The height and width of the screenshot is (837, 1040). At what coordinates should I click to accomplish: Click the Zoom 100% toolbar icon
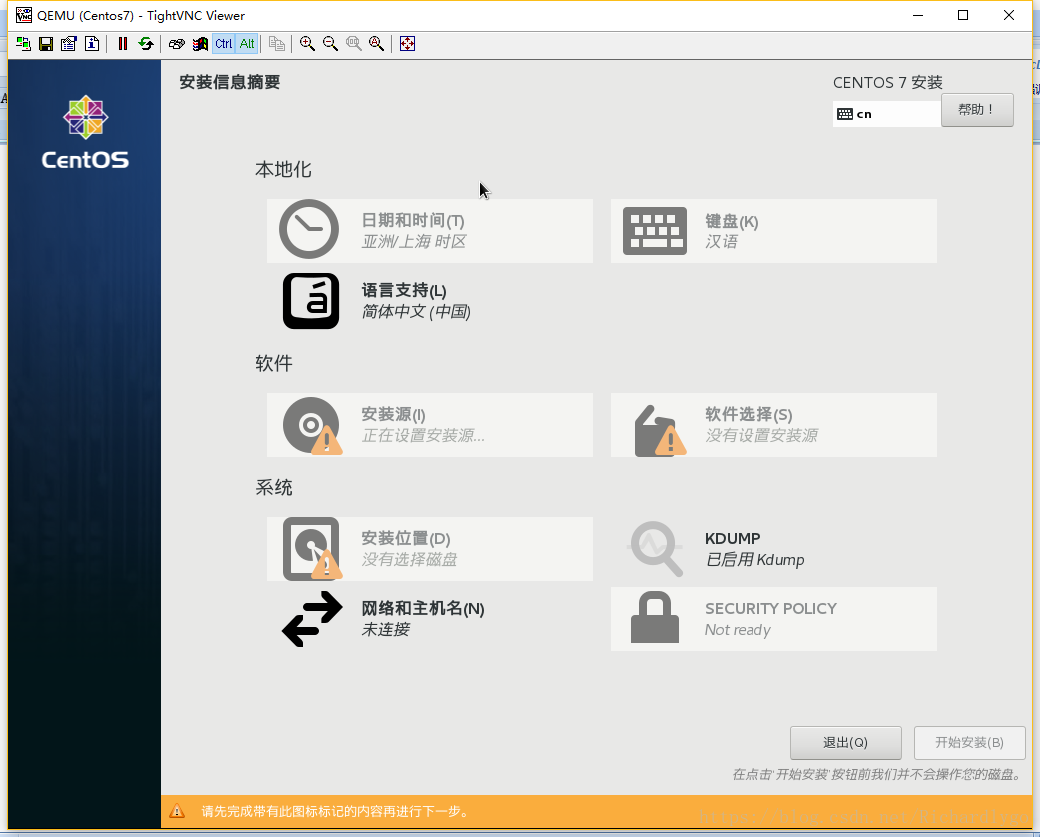tap(354, 44)
